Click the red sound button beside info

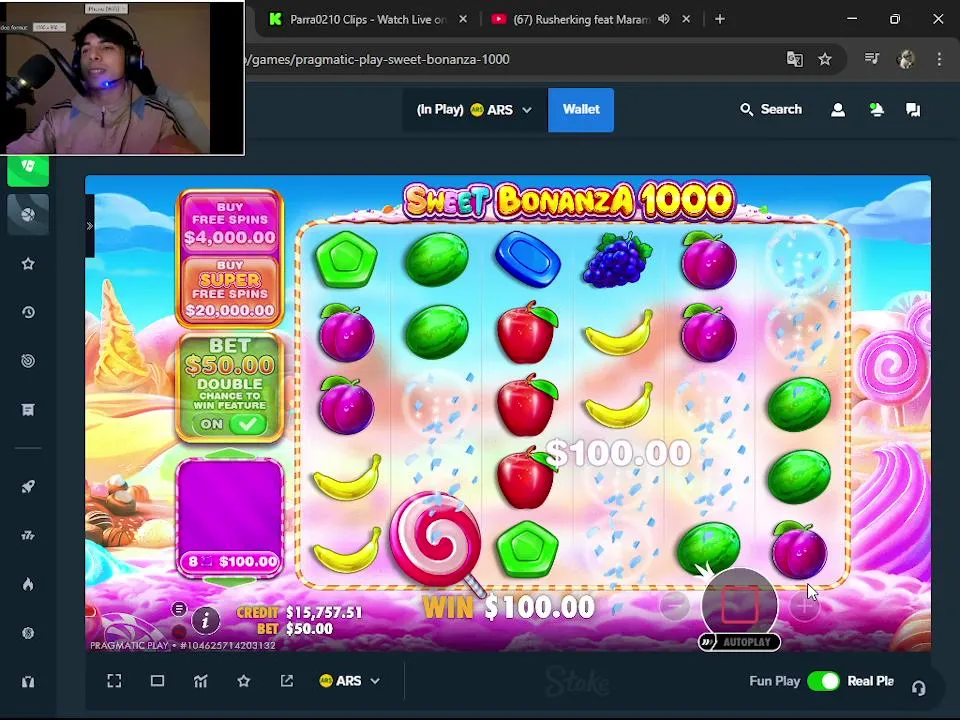click(179, 631)
